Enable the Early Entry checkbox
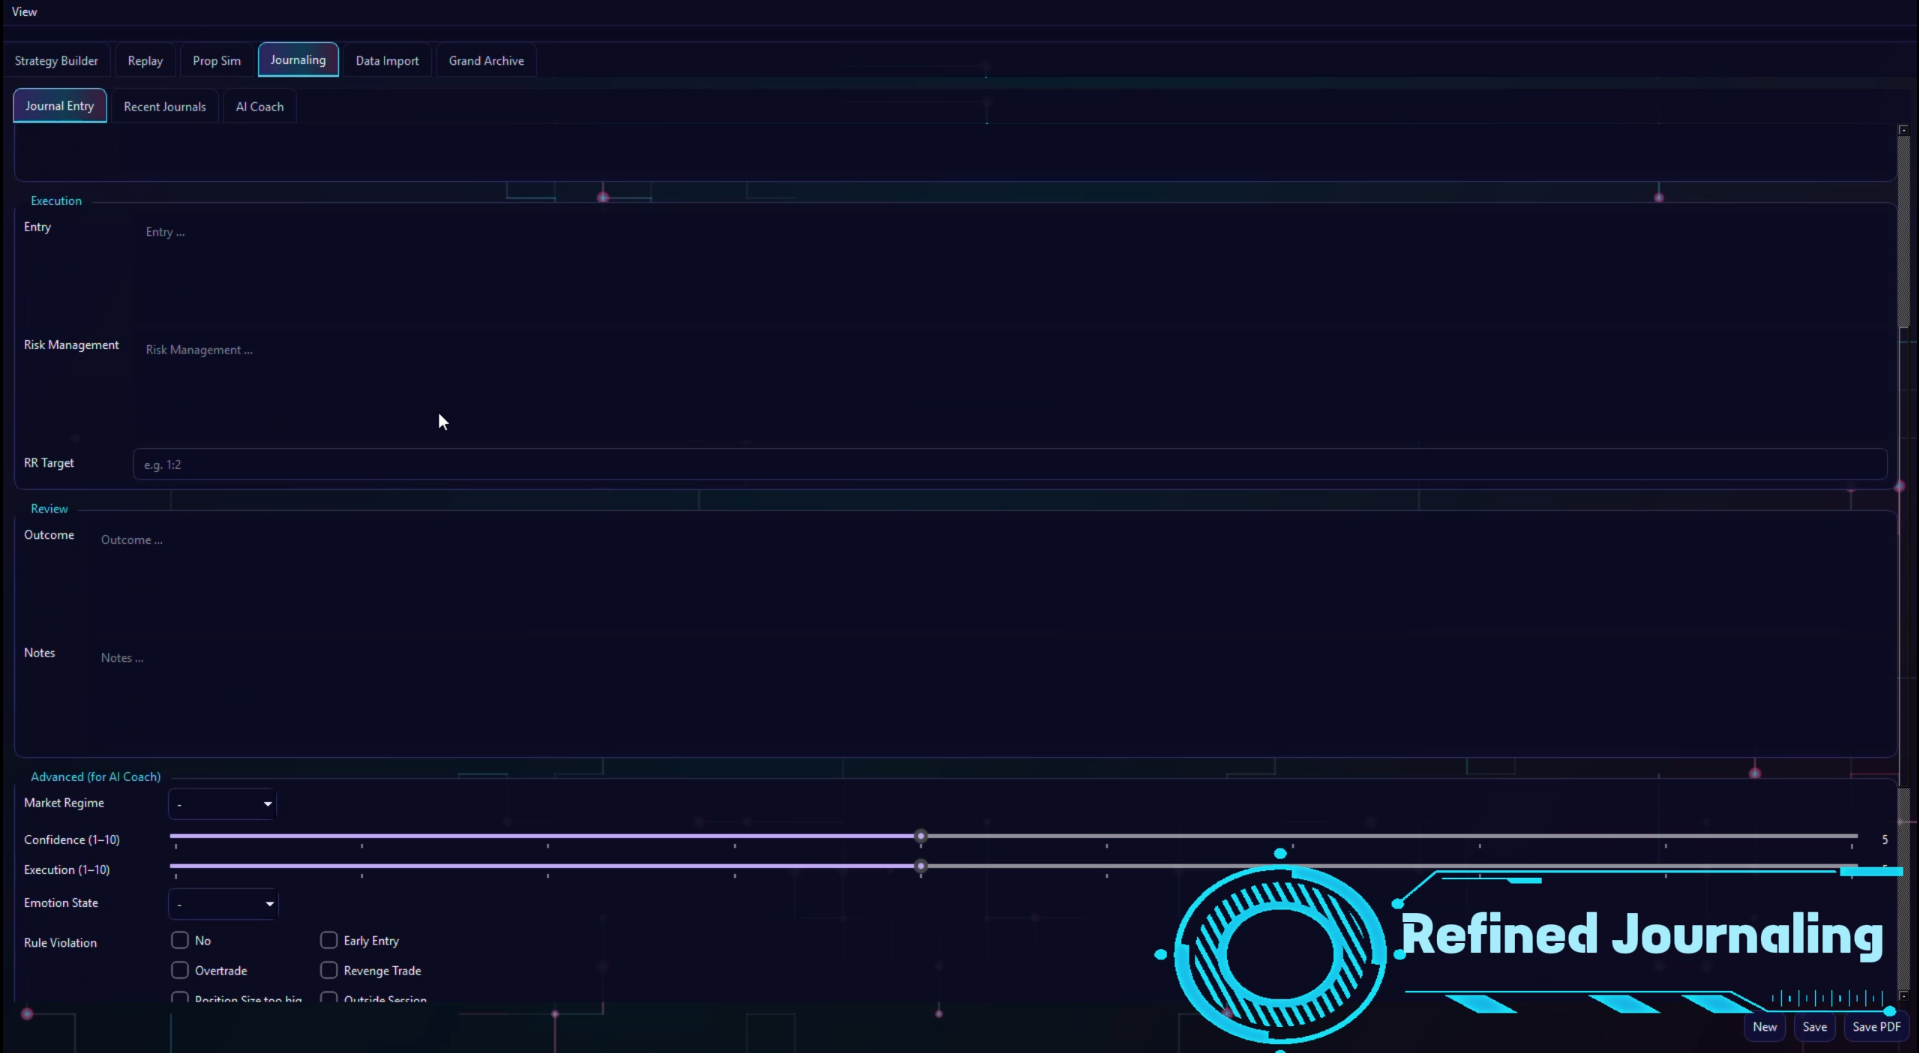 (329, 940)
